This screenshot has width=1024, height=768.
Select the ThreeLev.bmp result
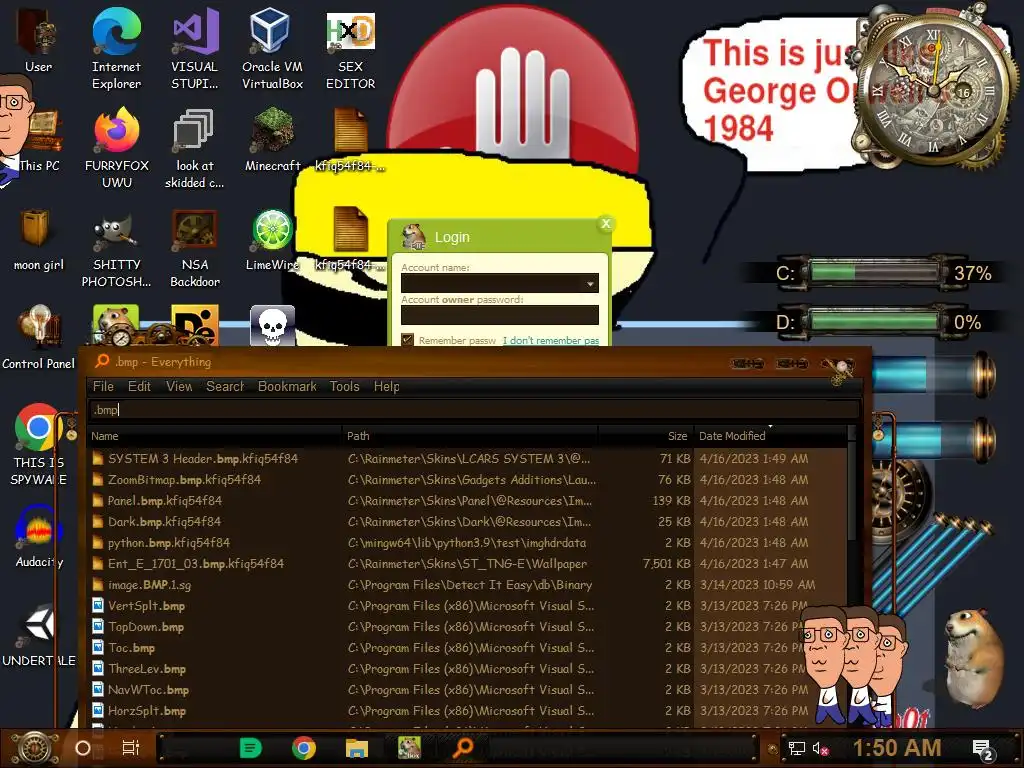coord(467,668)
